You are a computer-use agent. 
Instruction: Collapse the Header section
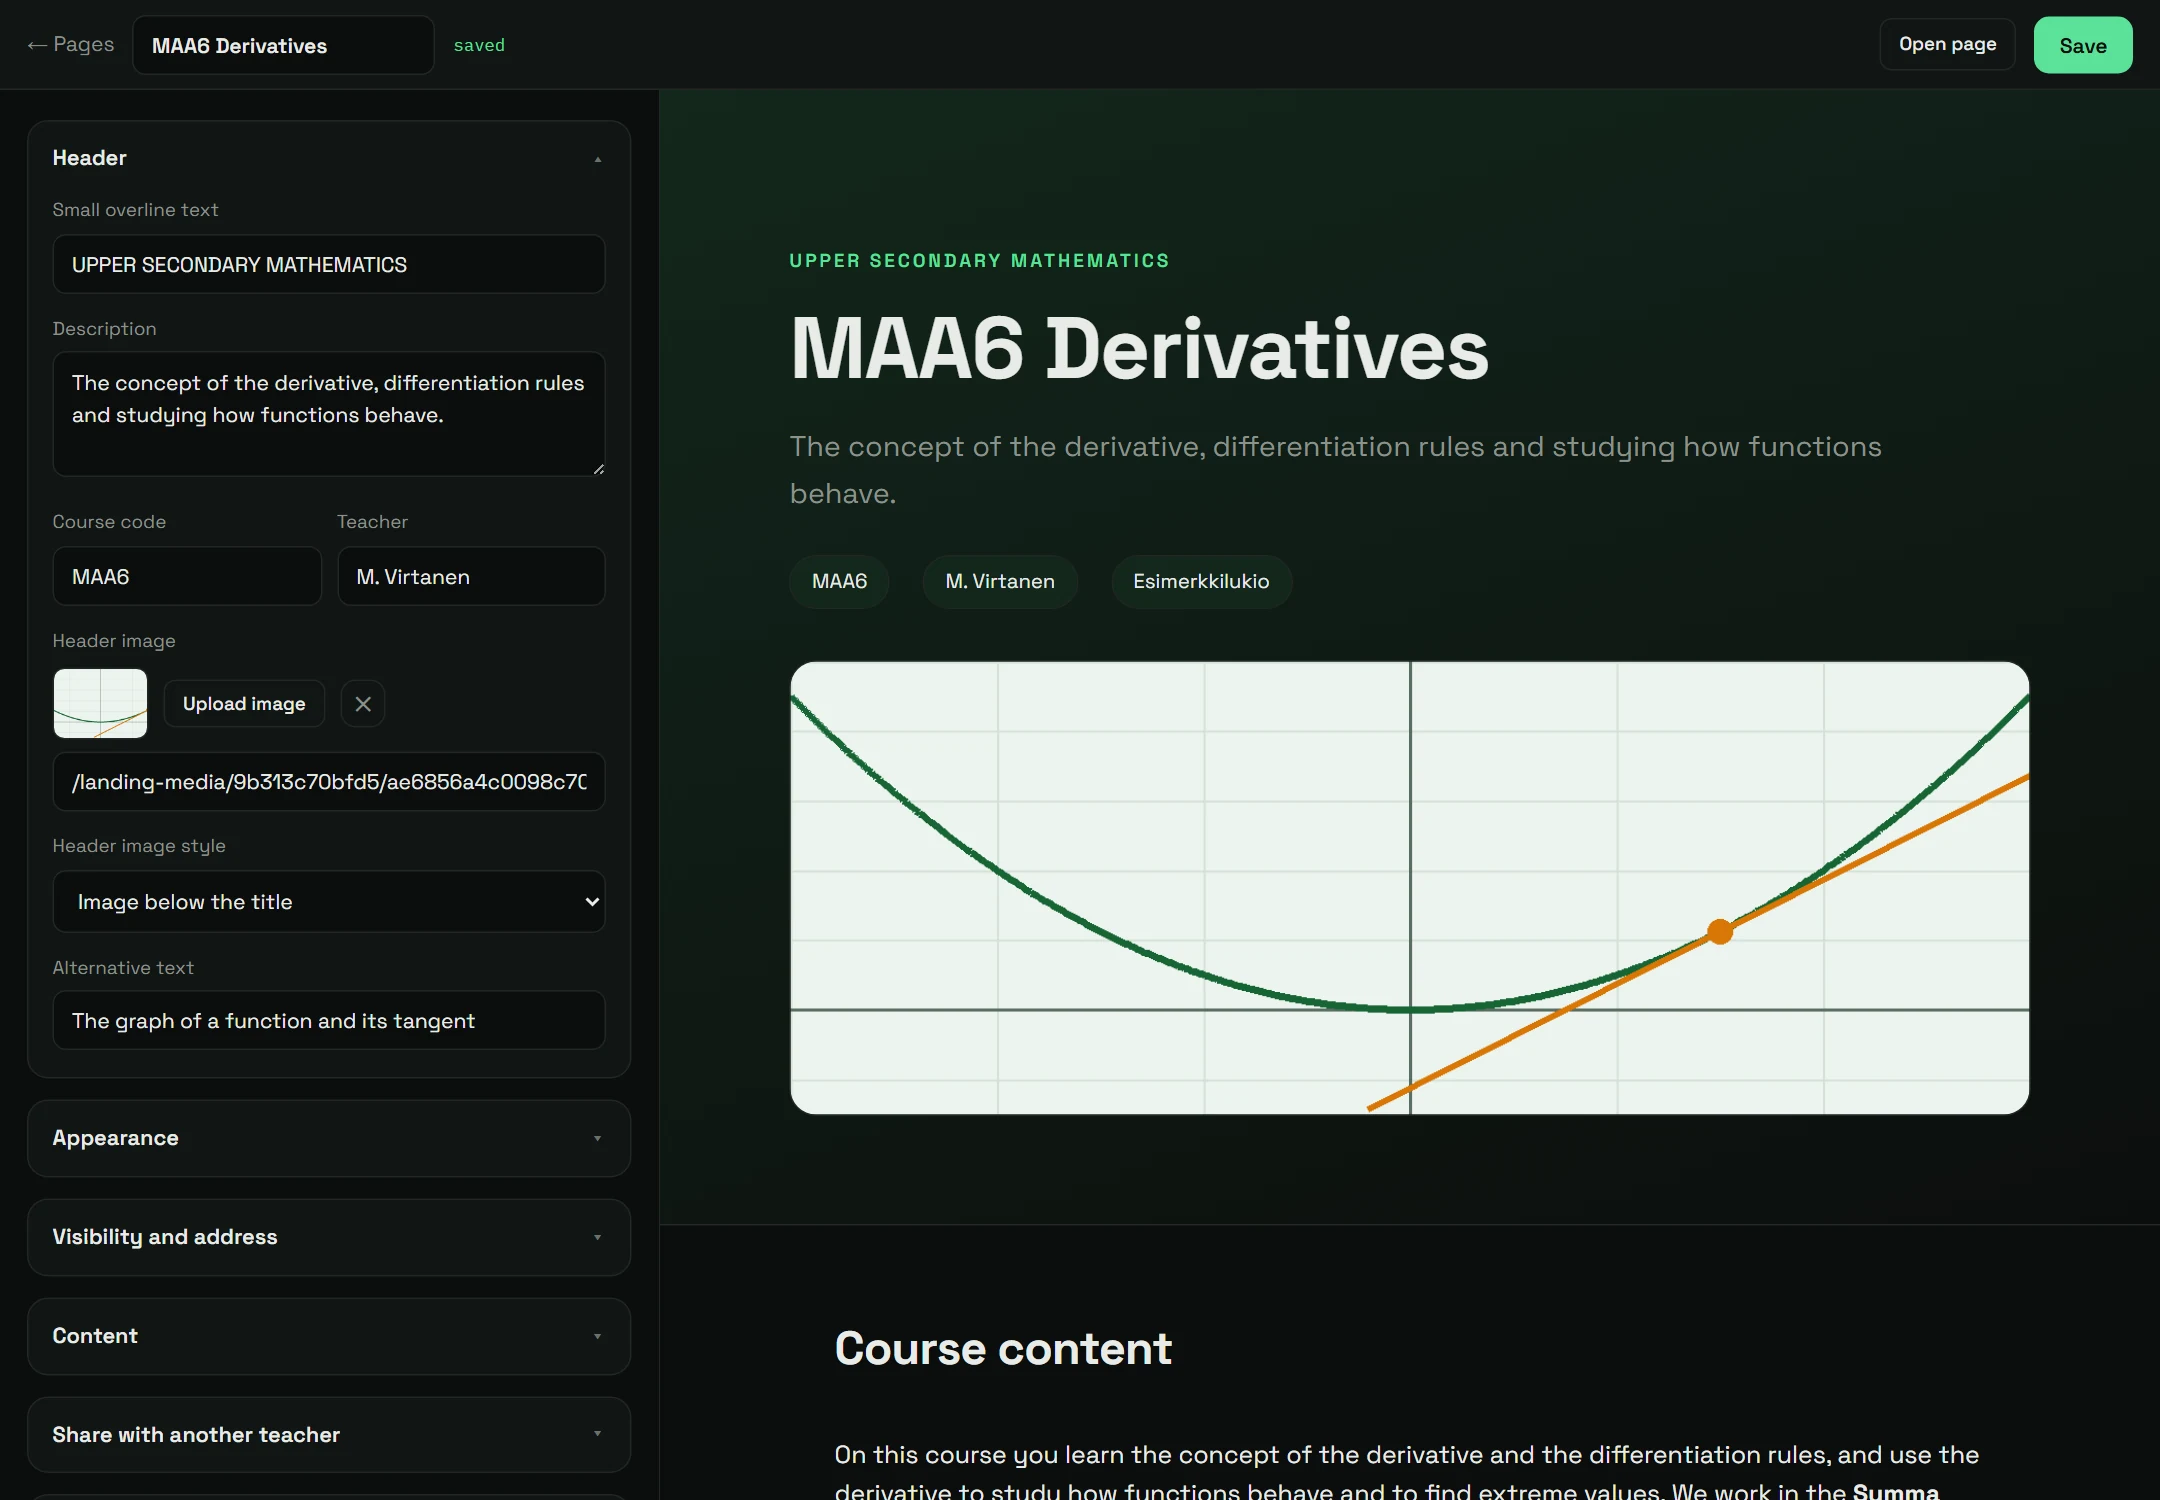pos(328,158)
